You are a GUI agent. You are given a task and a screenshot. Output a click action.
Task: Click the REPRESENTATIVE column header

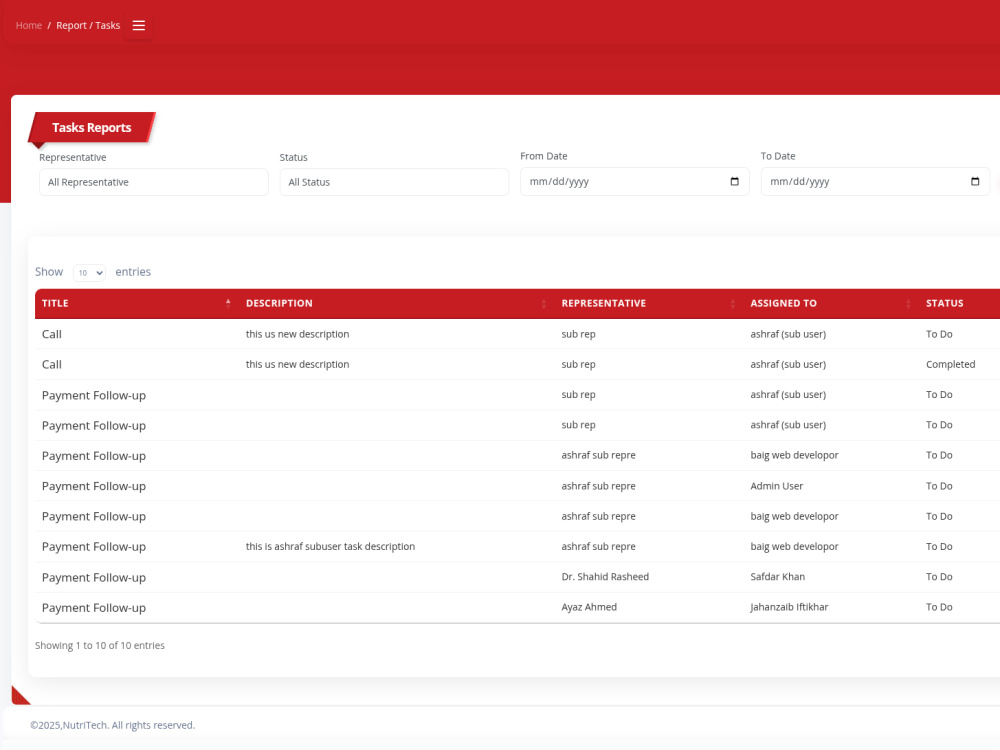point(649,304)
